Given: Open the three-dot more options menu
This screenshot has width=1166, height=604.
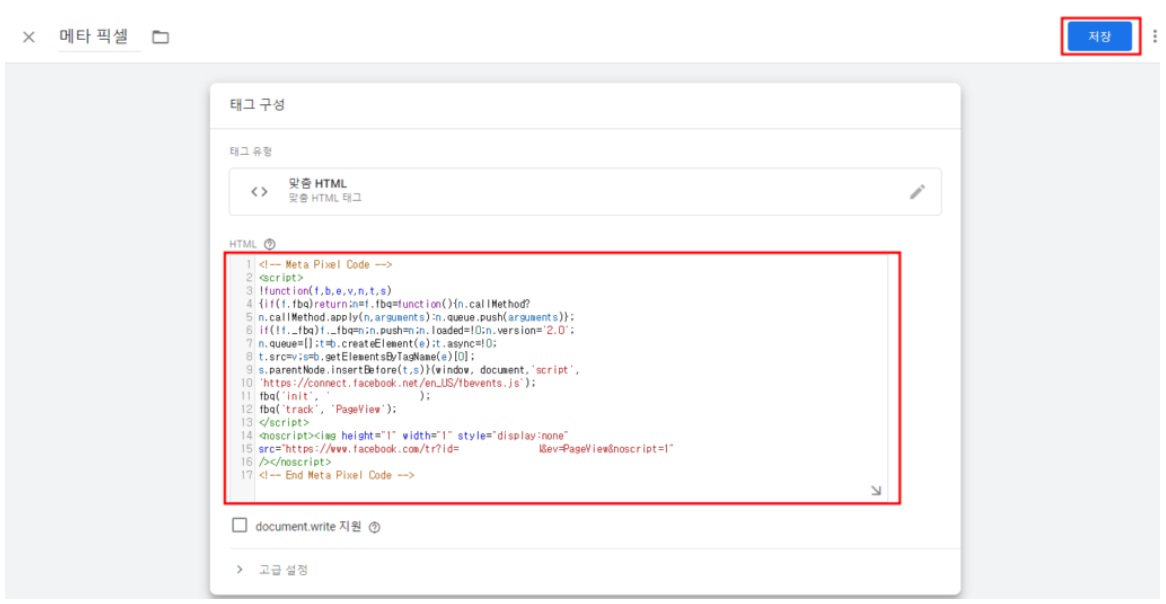Looking at the screenshot, I should [x=1155, y=36].
